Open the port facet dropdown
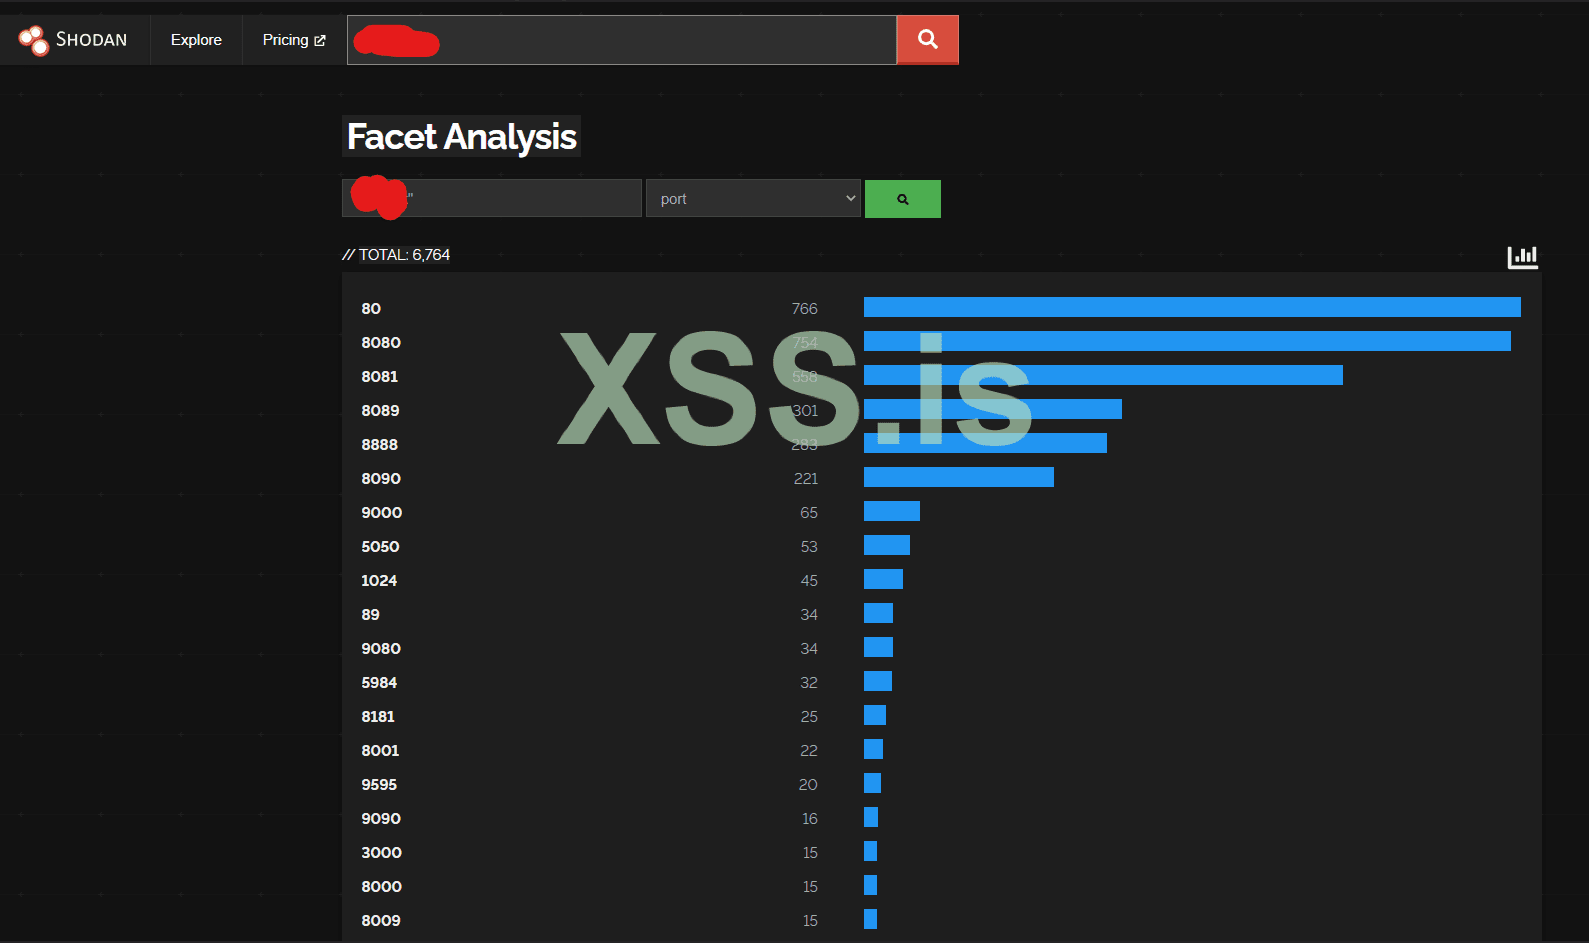Screen dimensions: 1589x943 (x=753, y=198)
